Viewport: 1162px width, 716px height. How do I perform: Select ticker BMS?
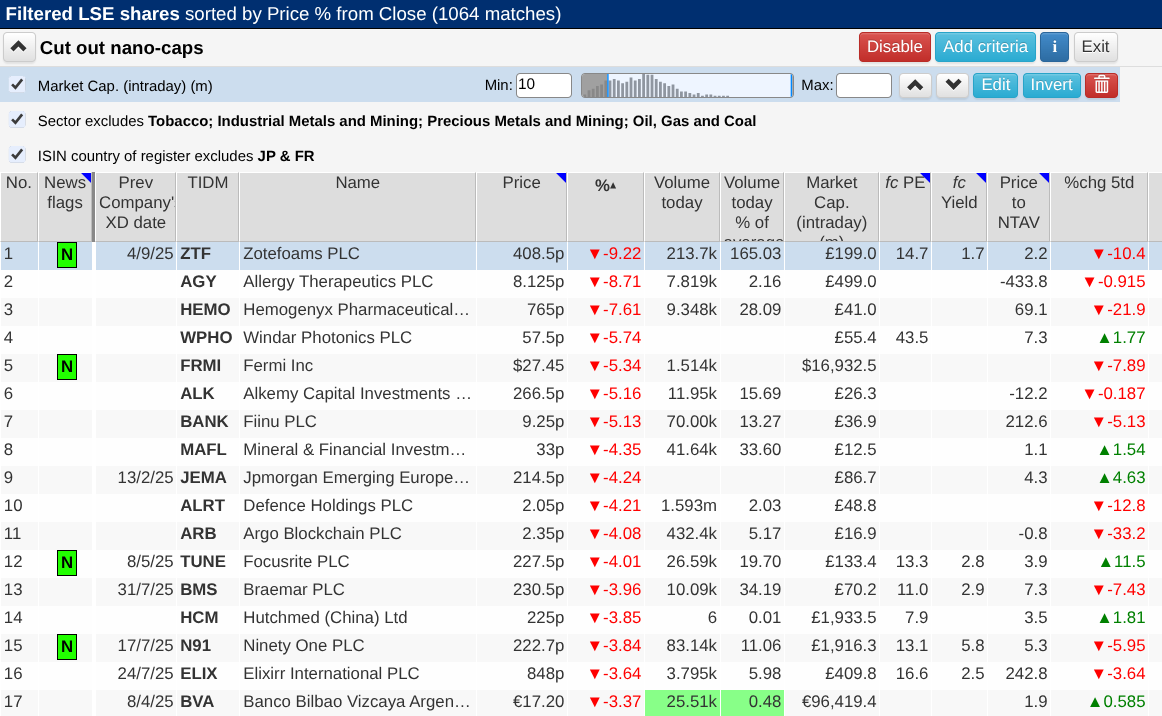[199, 590]
